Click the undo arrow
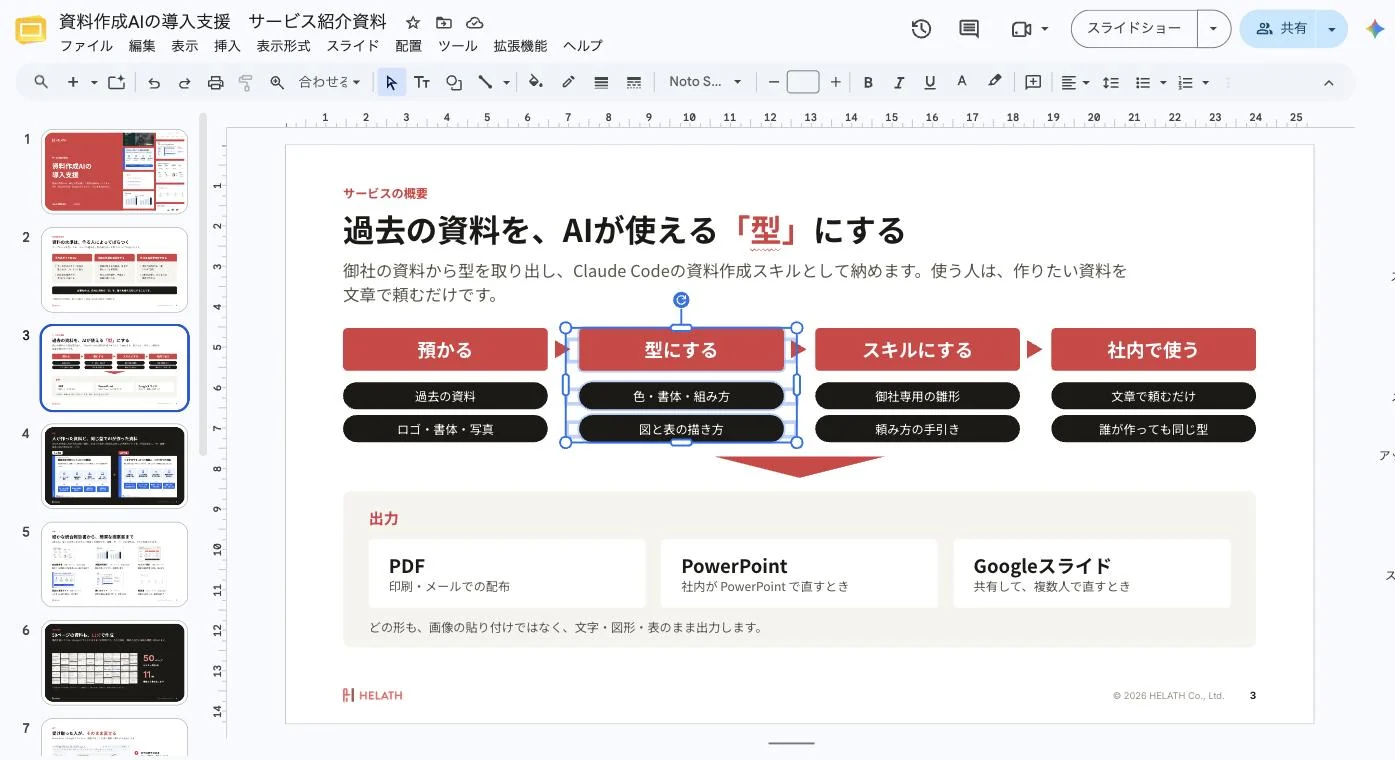 coord(154,82)
